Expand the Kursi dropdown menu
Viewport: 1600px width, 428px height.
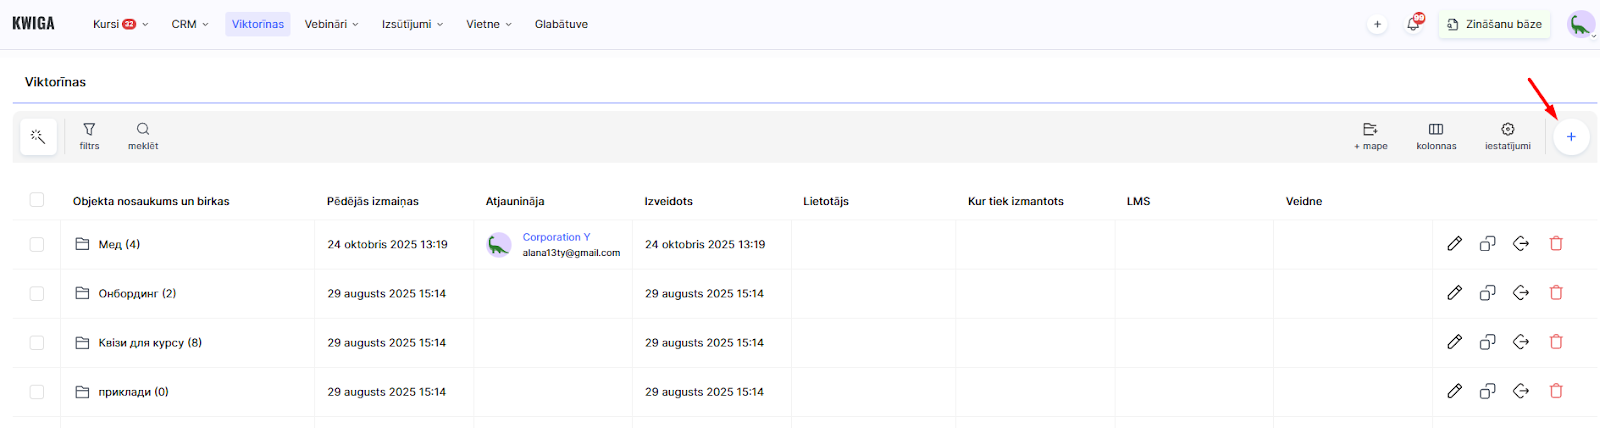coord(120,24)
